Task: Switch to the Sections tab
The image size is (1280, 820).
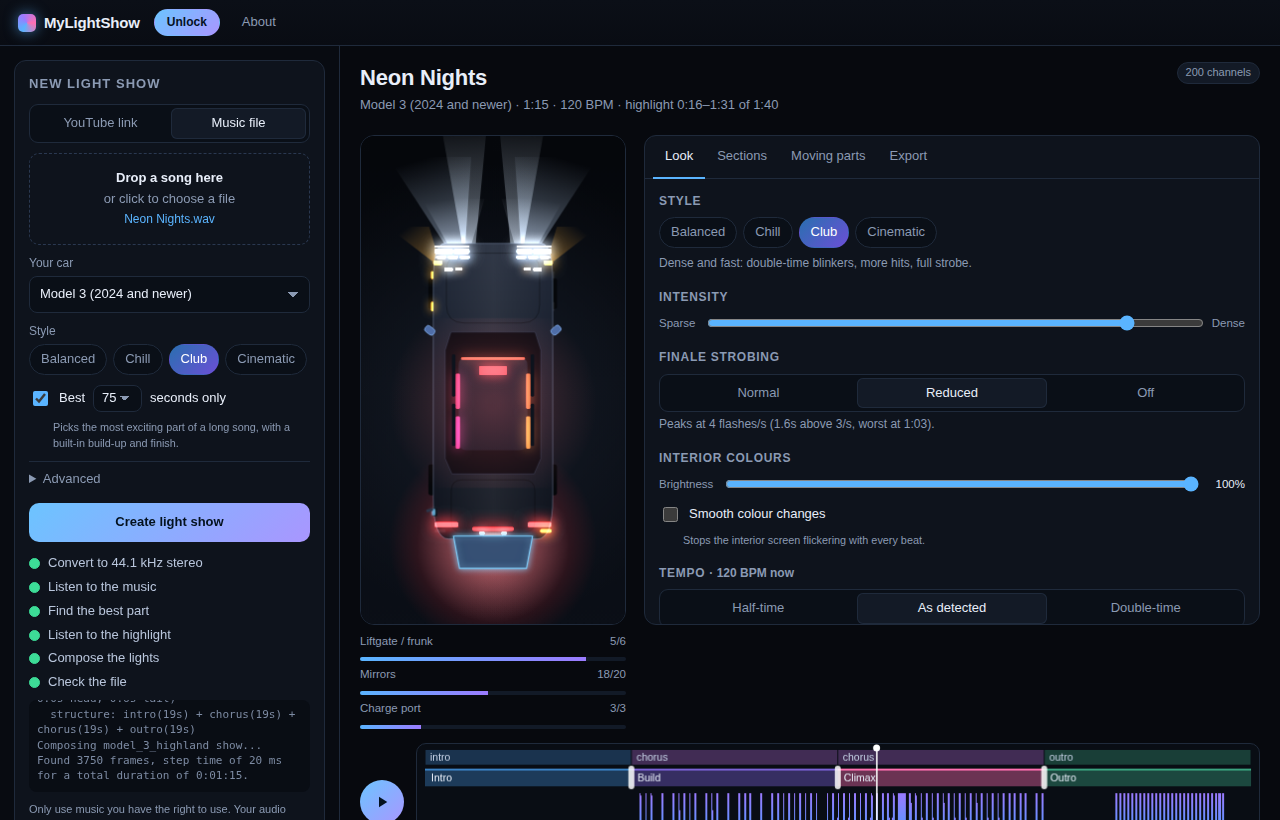Action: (x=742, y=156)
